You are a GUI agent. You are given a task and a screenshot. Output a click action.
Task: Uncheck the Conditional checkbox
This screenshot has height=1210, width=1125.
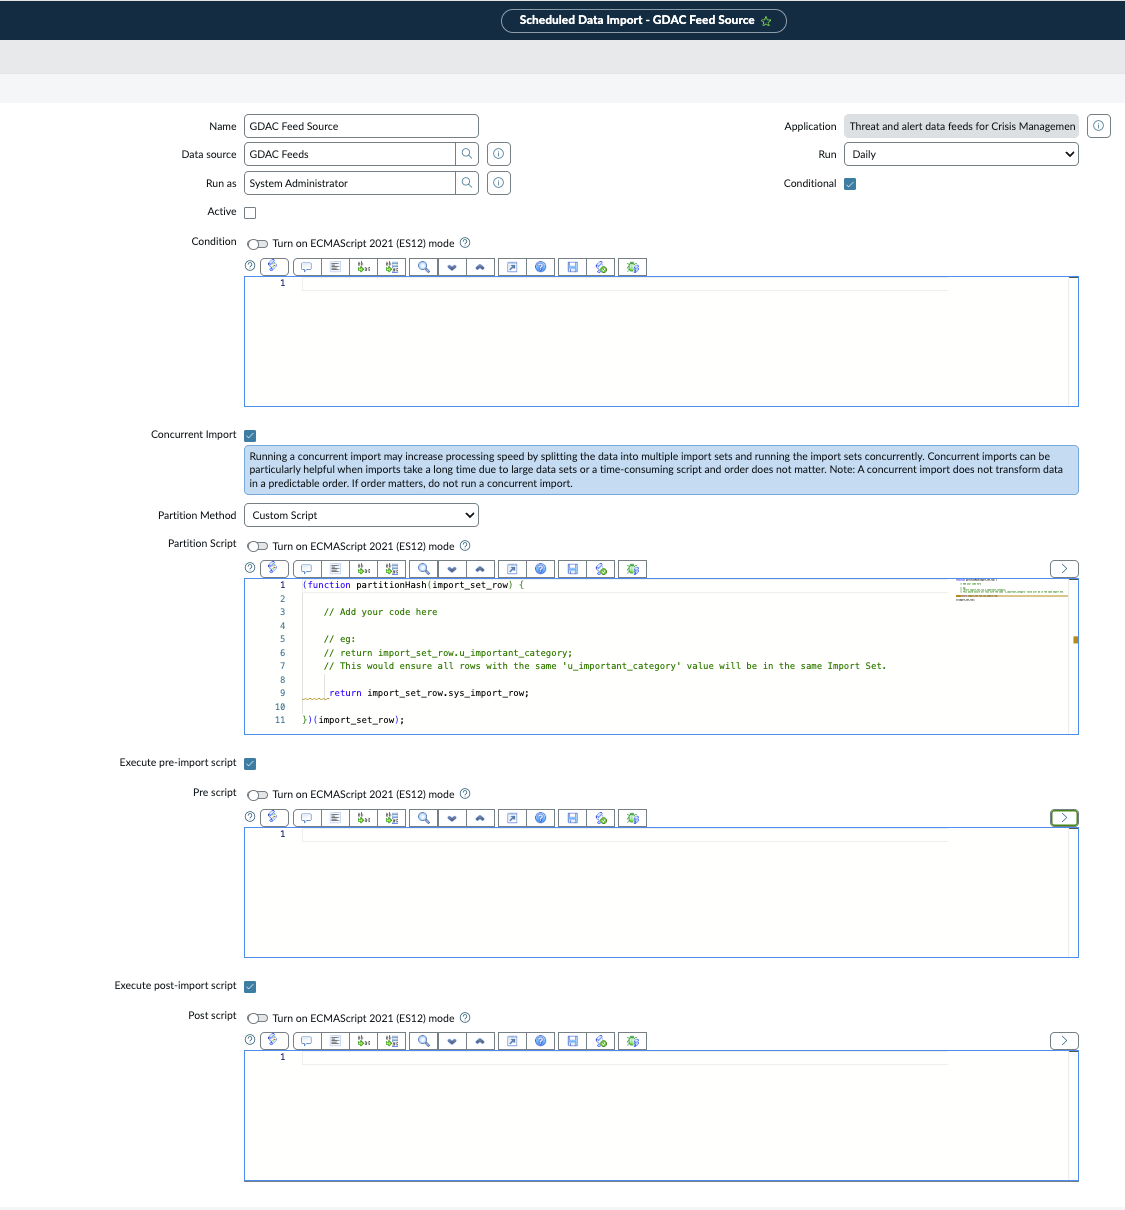click(850, 184)
